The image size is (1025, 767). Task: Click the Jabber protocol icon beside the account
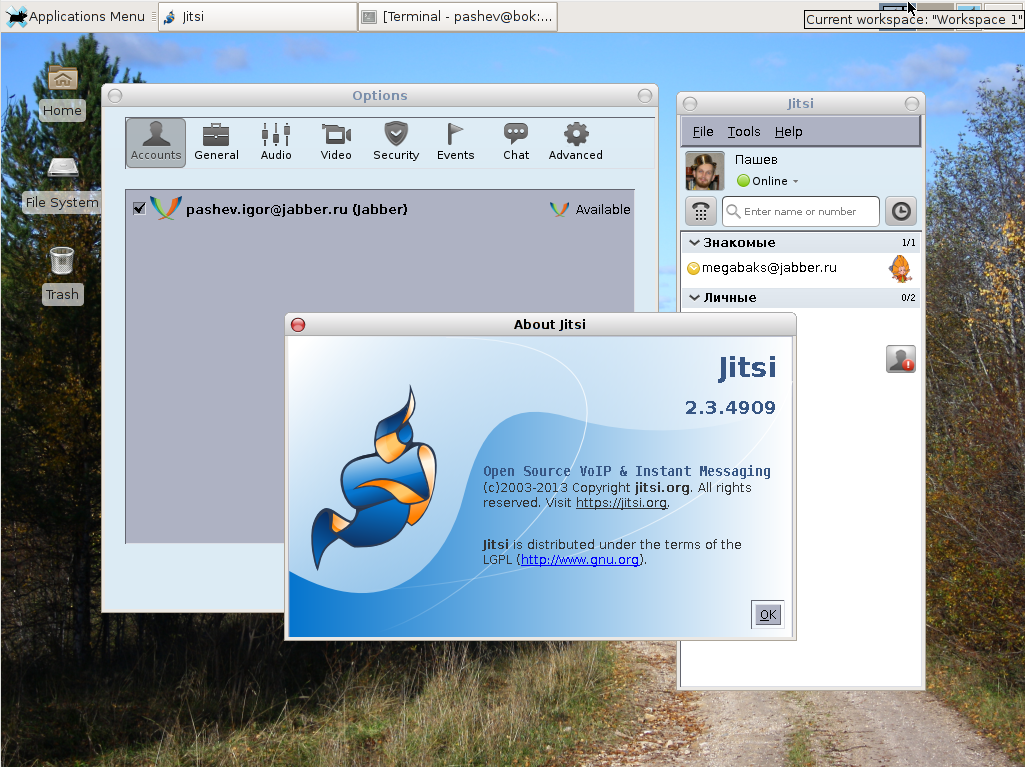pyautogui.click(x=165, y=209)
